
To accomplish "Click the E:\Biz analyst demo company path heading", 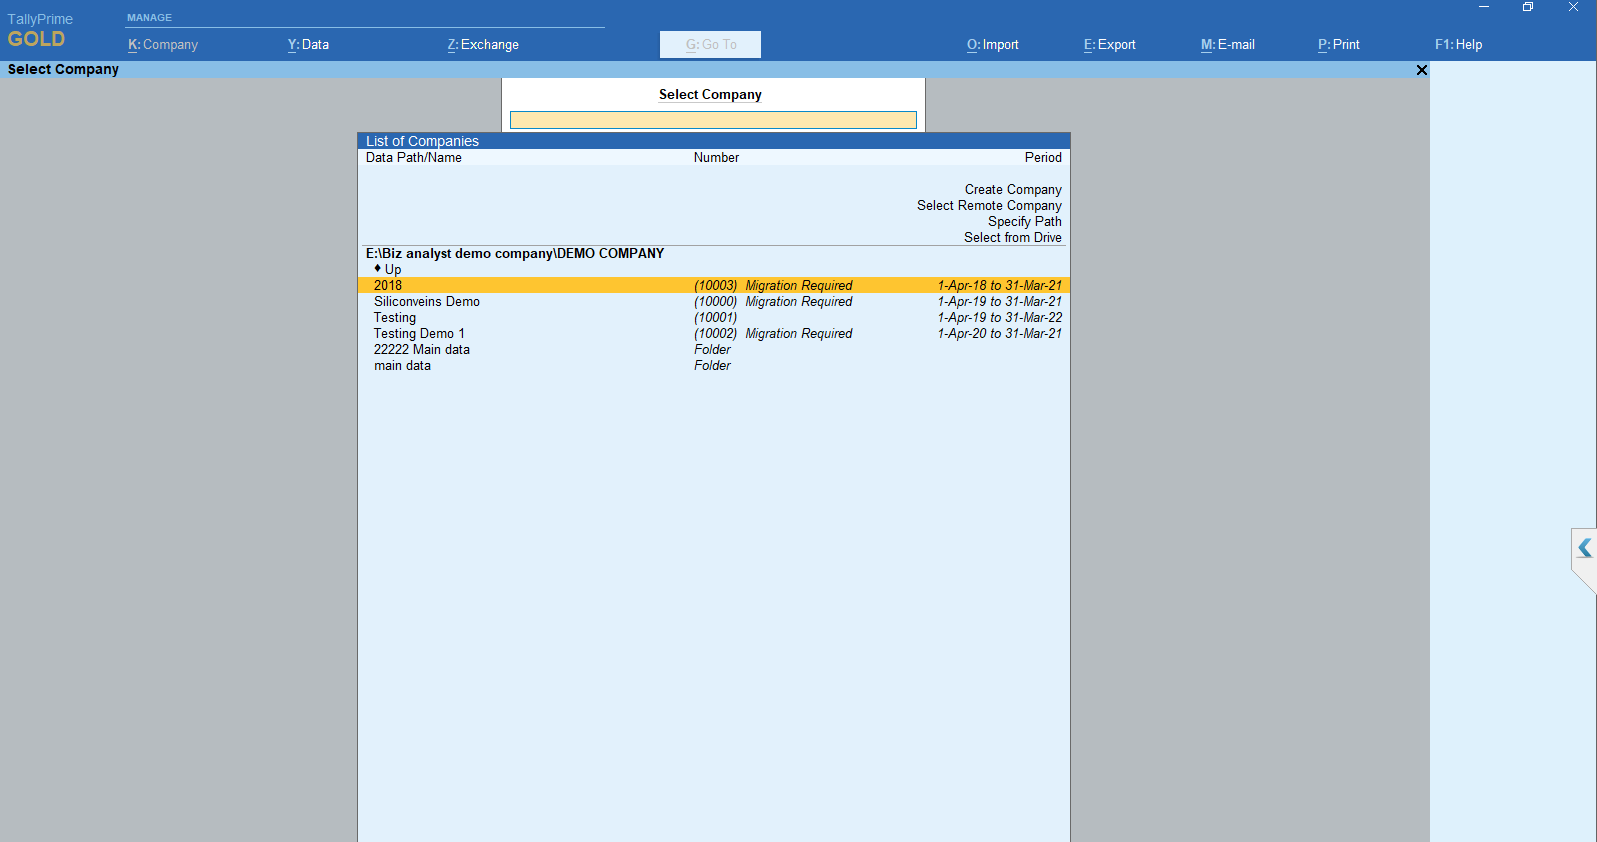I will [x=515, y=253].
